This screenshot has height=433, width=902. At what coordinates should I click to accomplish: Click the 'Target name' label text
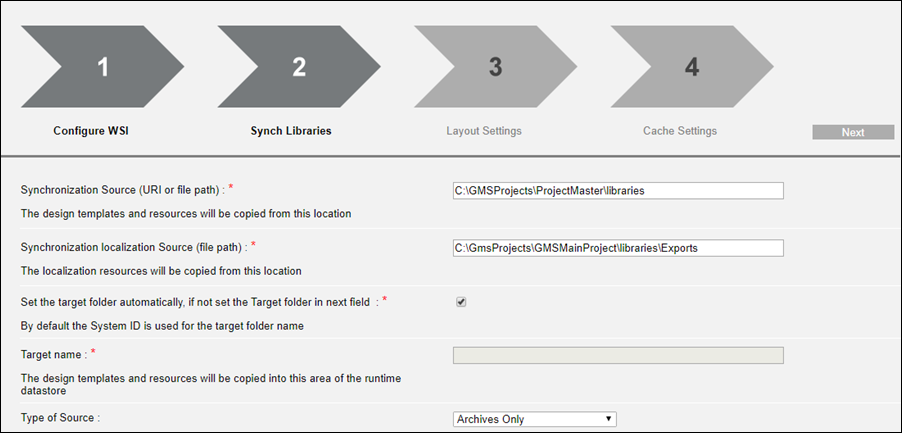point(53,354)
